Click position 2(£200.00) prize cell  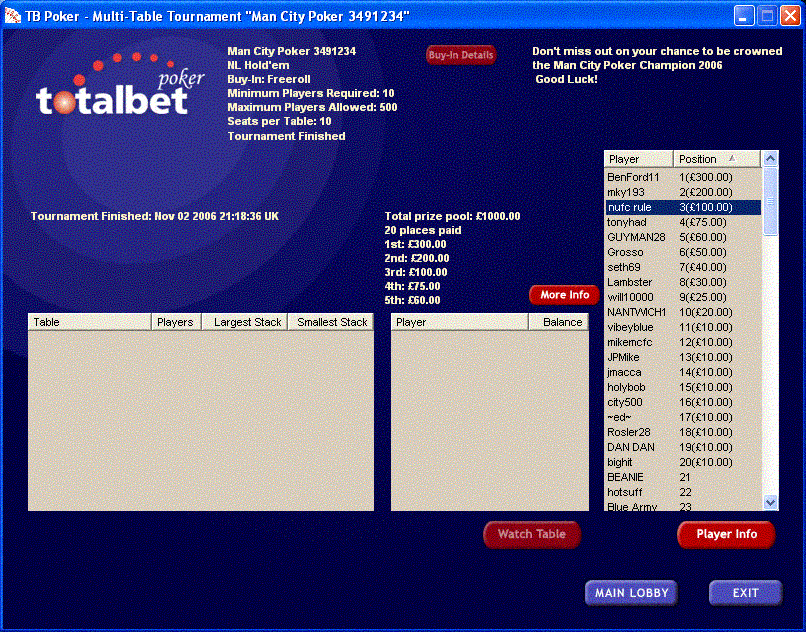(706, 192)
